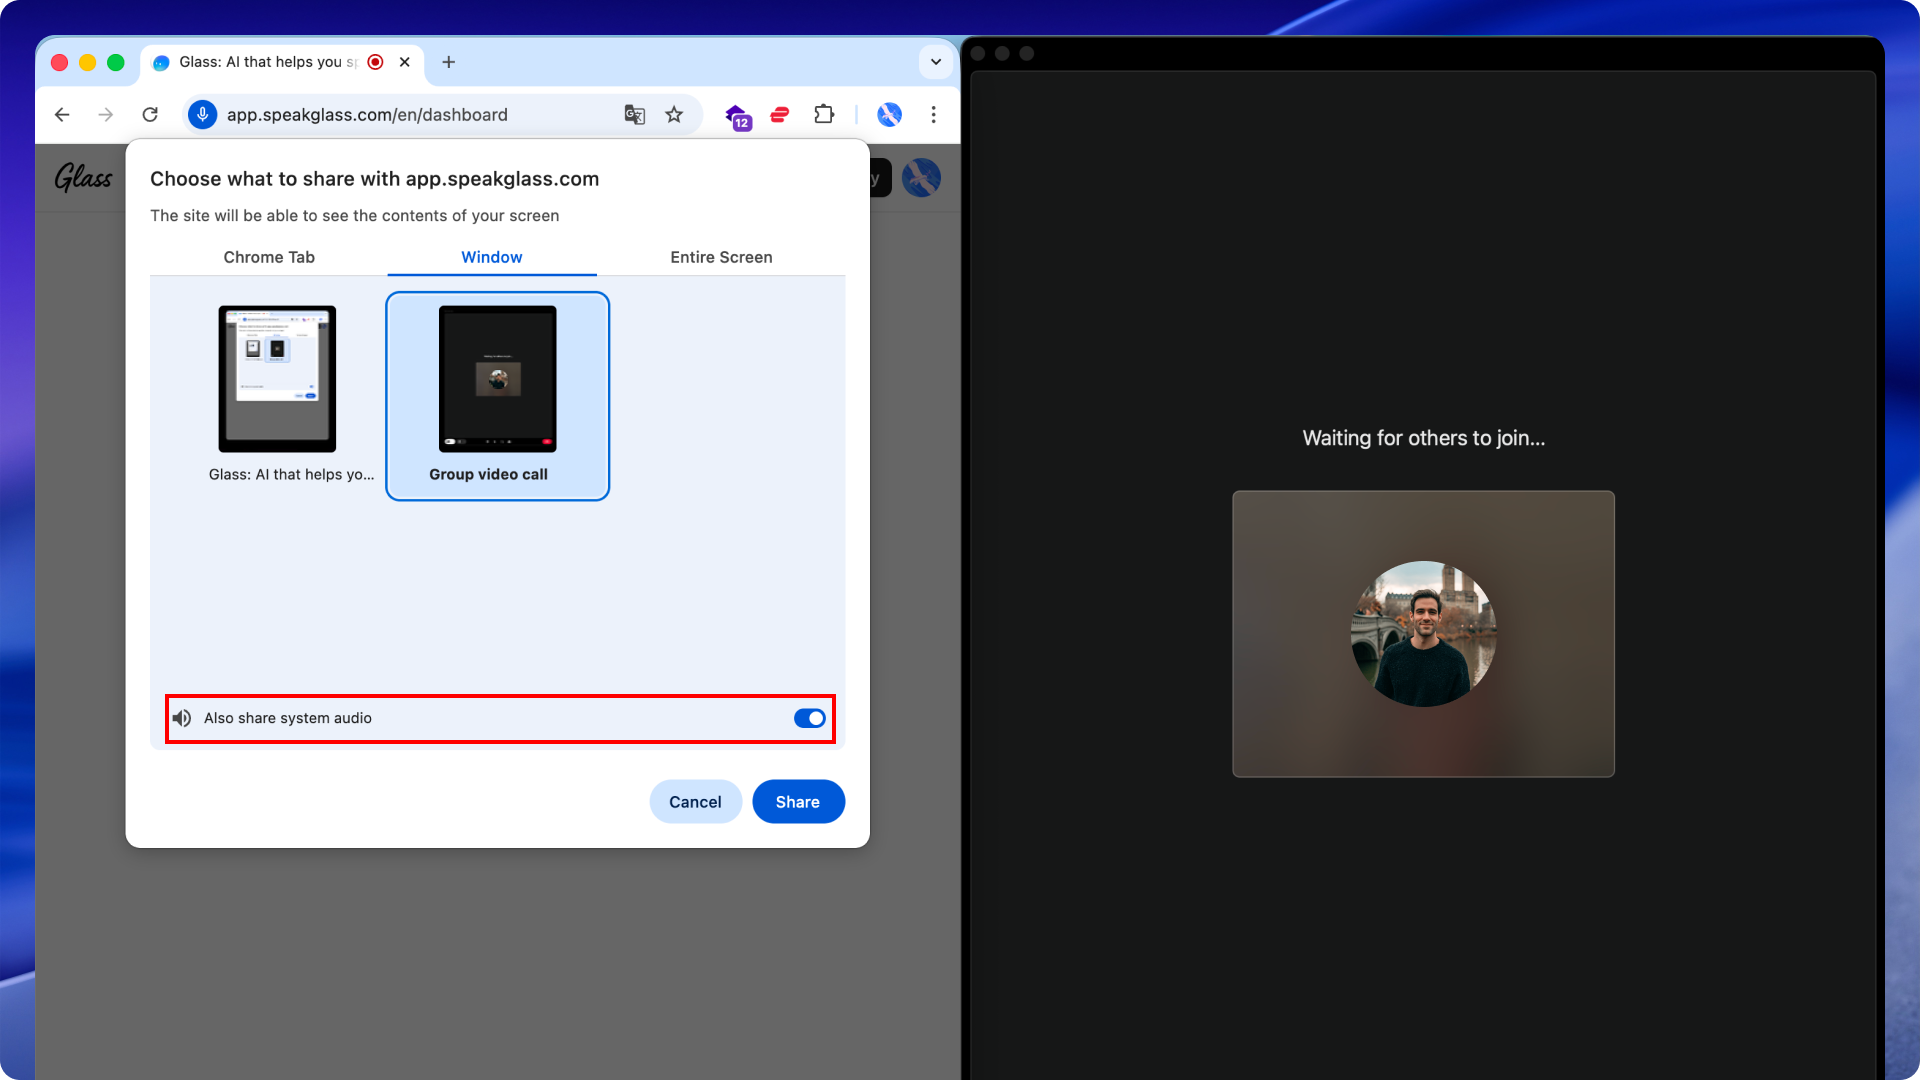
Task: Click the purple extension with 12 badge
Action: pos(737,116)
